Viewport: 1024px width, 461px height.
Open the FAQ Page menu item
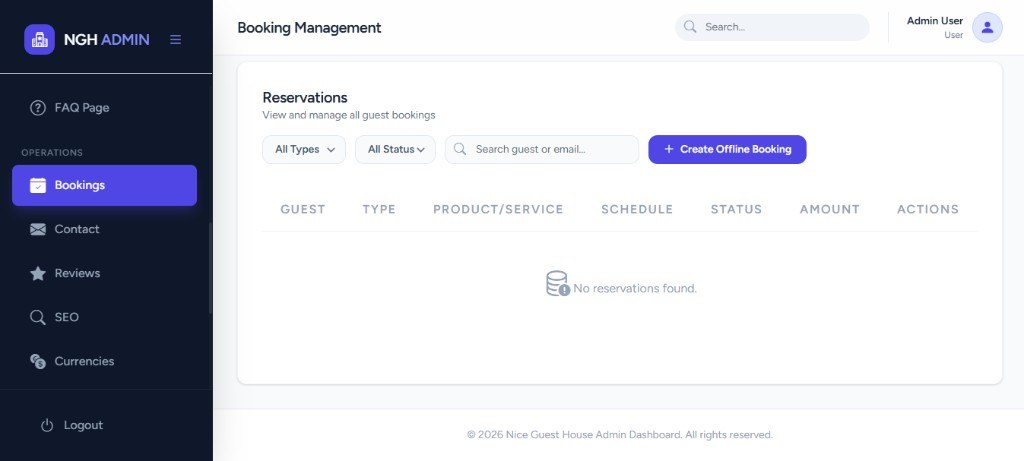pyautogui.click(x=104, y=108)
